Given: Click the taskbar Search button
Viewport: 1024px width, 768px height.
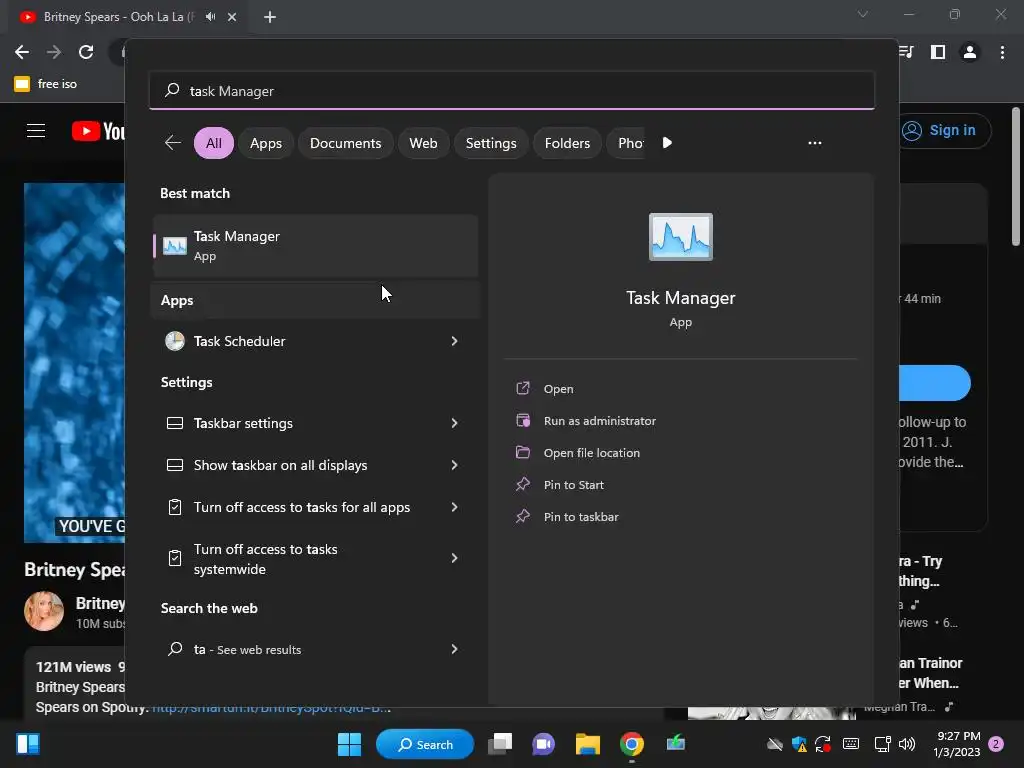Looking at the screenshot, I should pos(425,744).
